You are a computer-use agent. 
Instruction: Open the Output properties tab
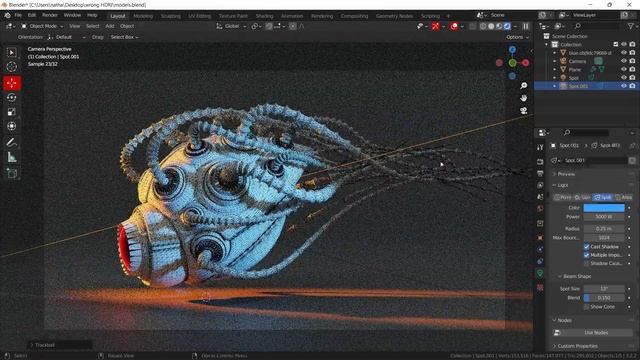[540, 173]
